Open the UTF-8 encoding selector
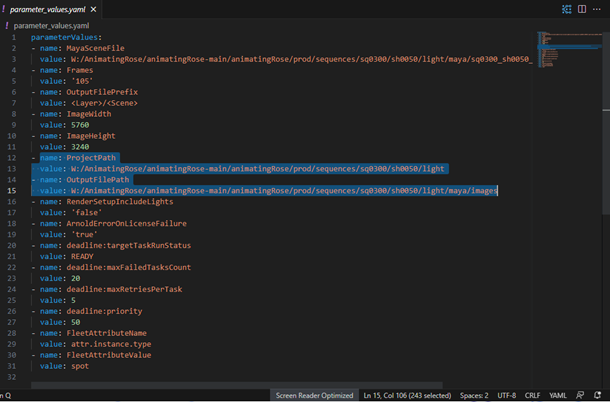610x402 pixels. 506,395
